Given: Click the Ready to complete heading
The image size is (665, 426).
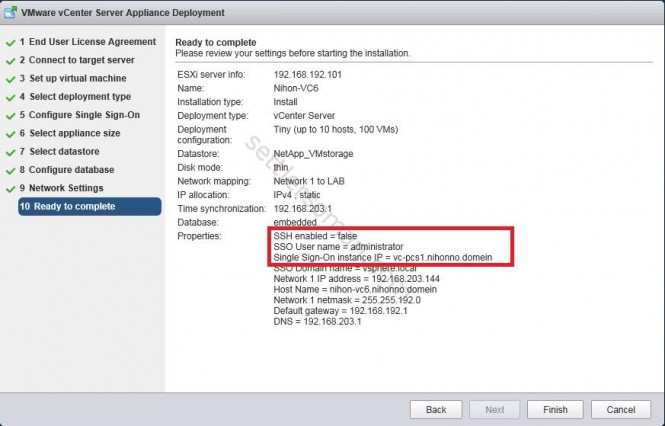Looking at the screenshot, I should coord(215,41).
